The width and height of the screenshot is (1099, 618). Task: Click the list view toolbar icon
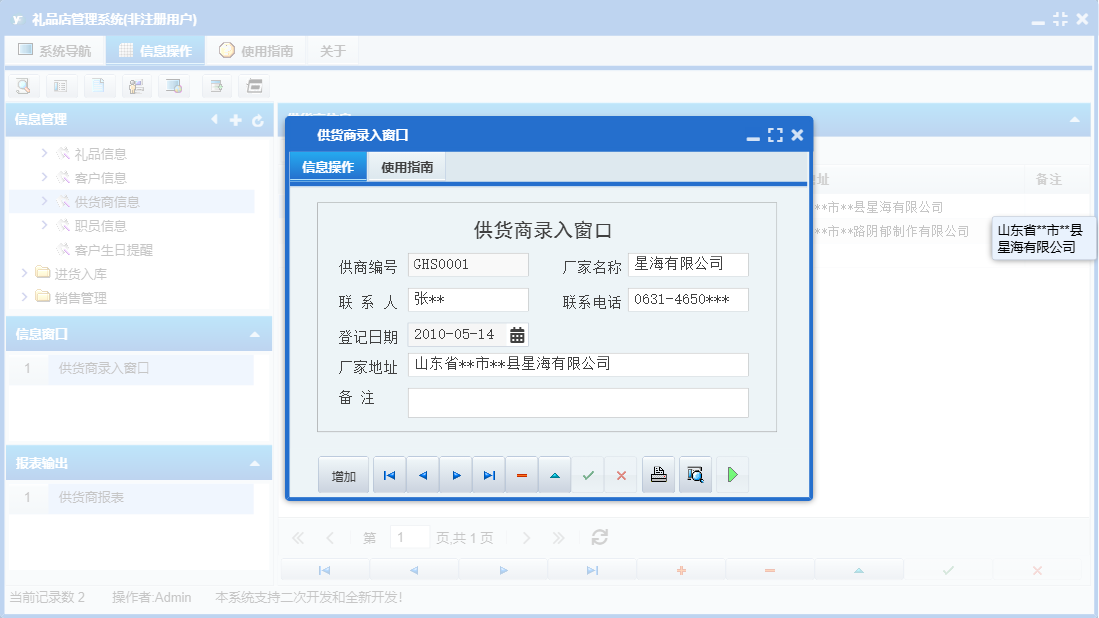click(x=61, y=86)
